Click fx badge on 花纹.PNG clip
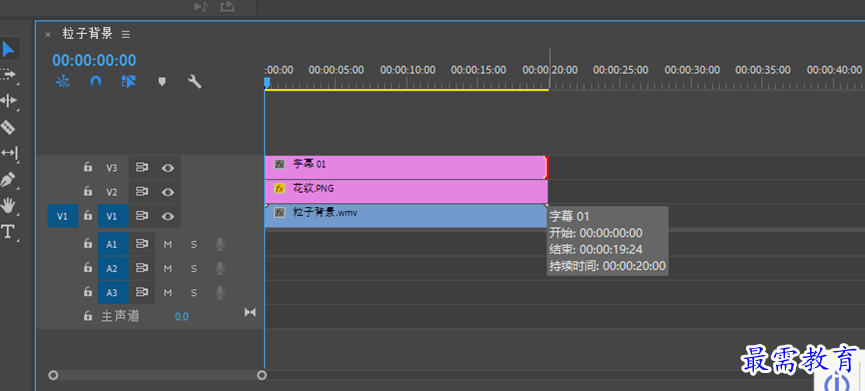This screenshot has height=391, width=865. [x=280, y=189]
